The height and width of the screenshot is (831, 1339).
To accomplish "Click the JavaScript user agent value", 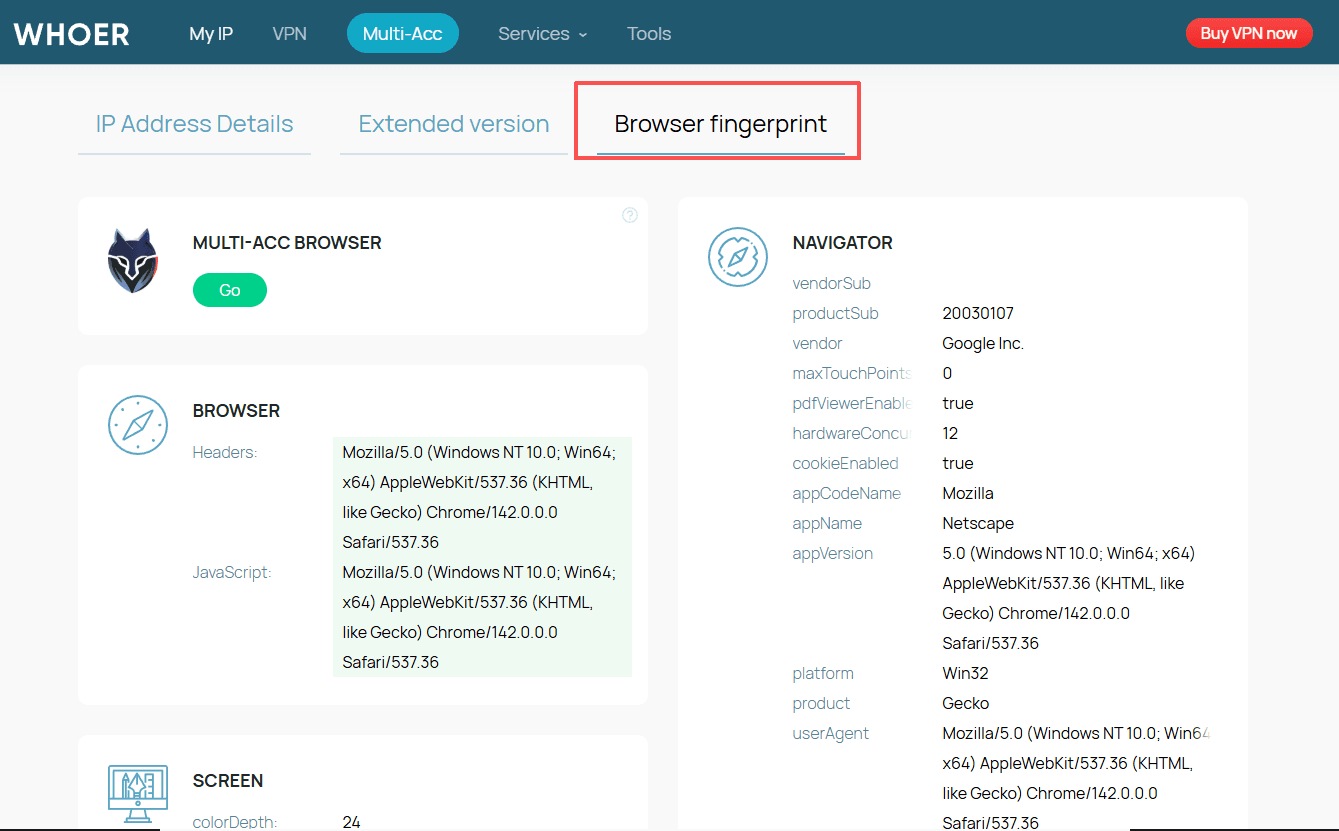I will tap(482, 617).
